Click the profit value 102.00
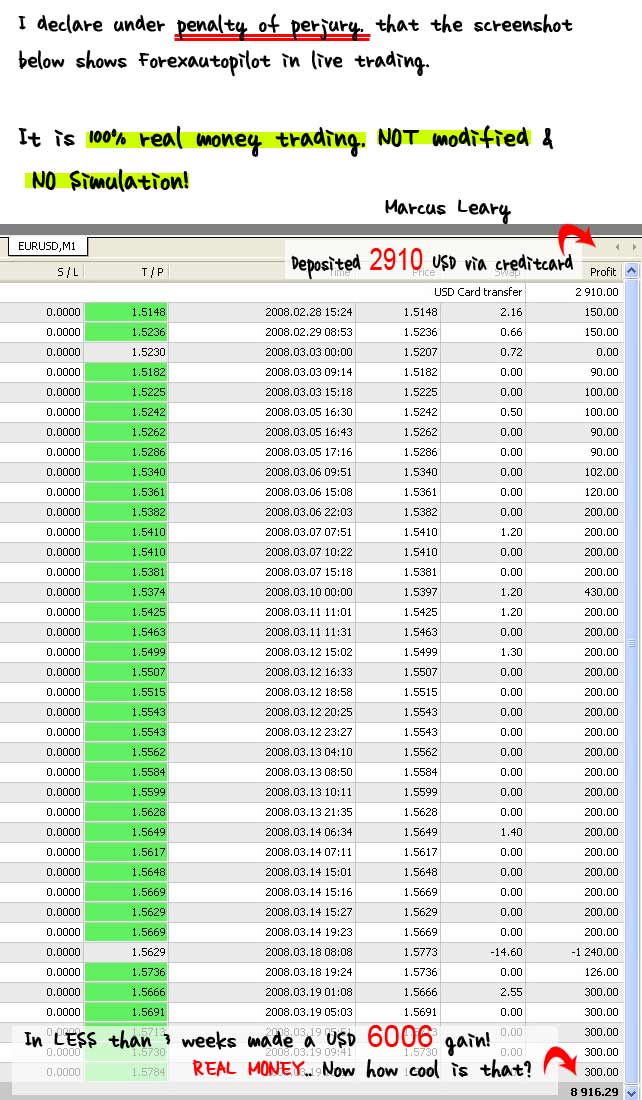This screenshot has width=642, height=1100. tap(601, 471)
